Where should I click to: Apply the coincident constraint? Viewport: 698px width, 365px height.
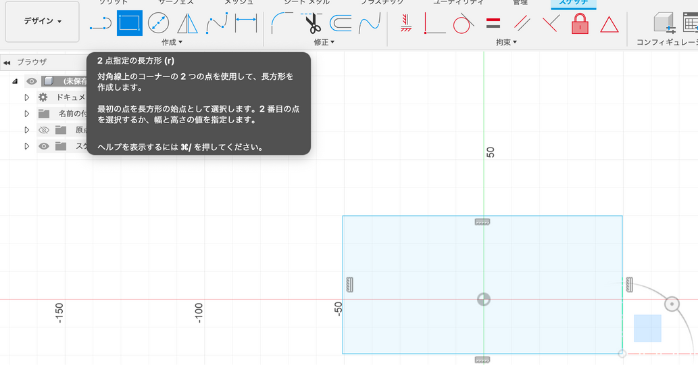434,23
